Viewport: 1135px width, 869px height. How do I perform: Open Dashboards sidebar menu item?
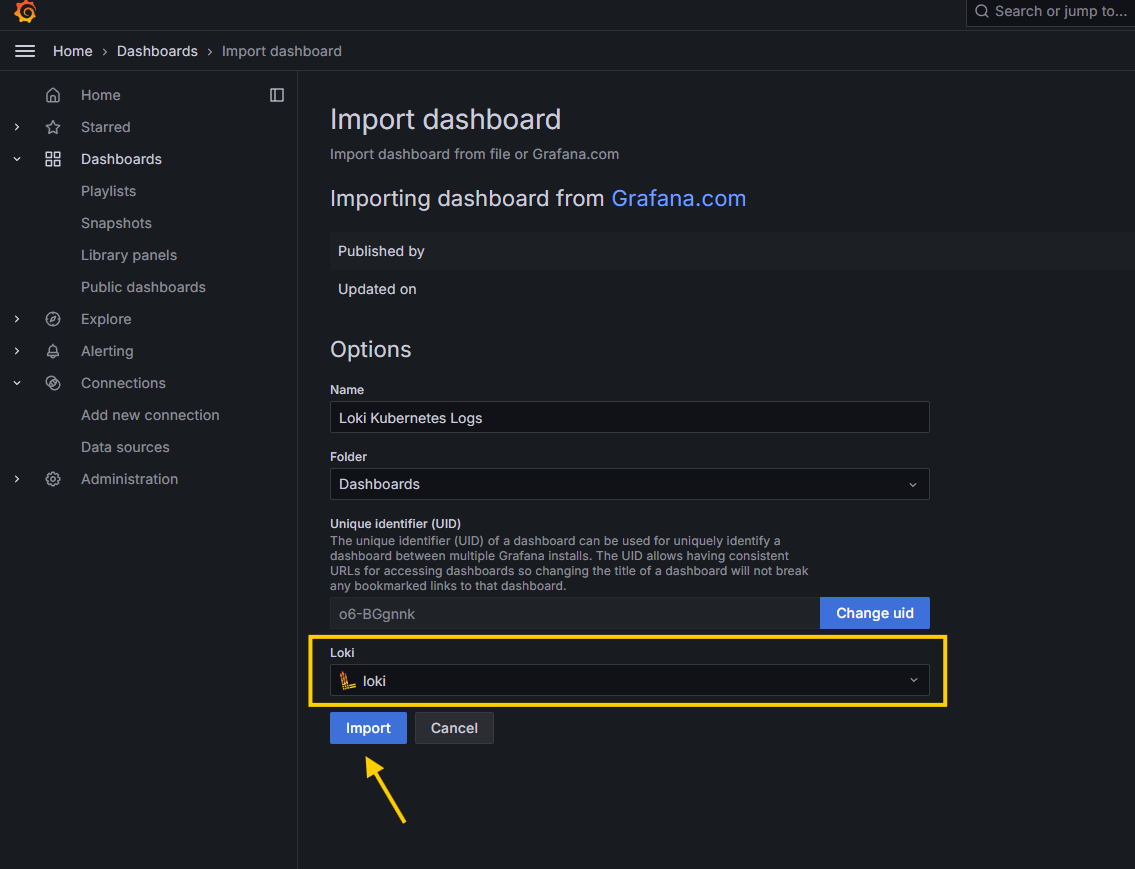click(122, 159)
